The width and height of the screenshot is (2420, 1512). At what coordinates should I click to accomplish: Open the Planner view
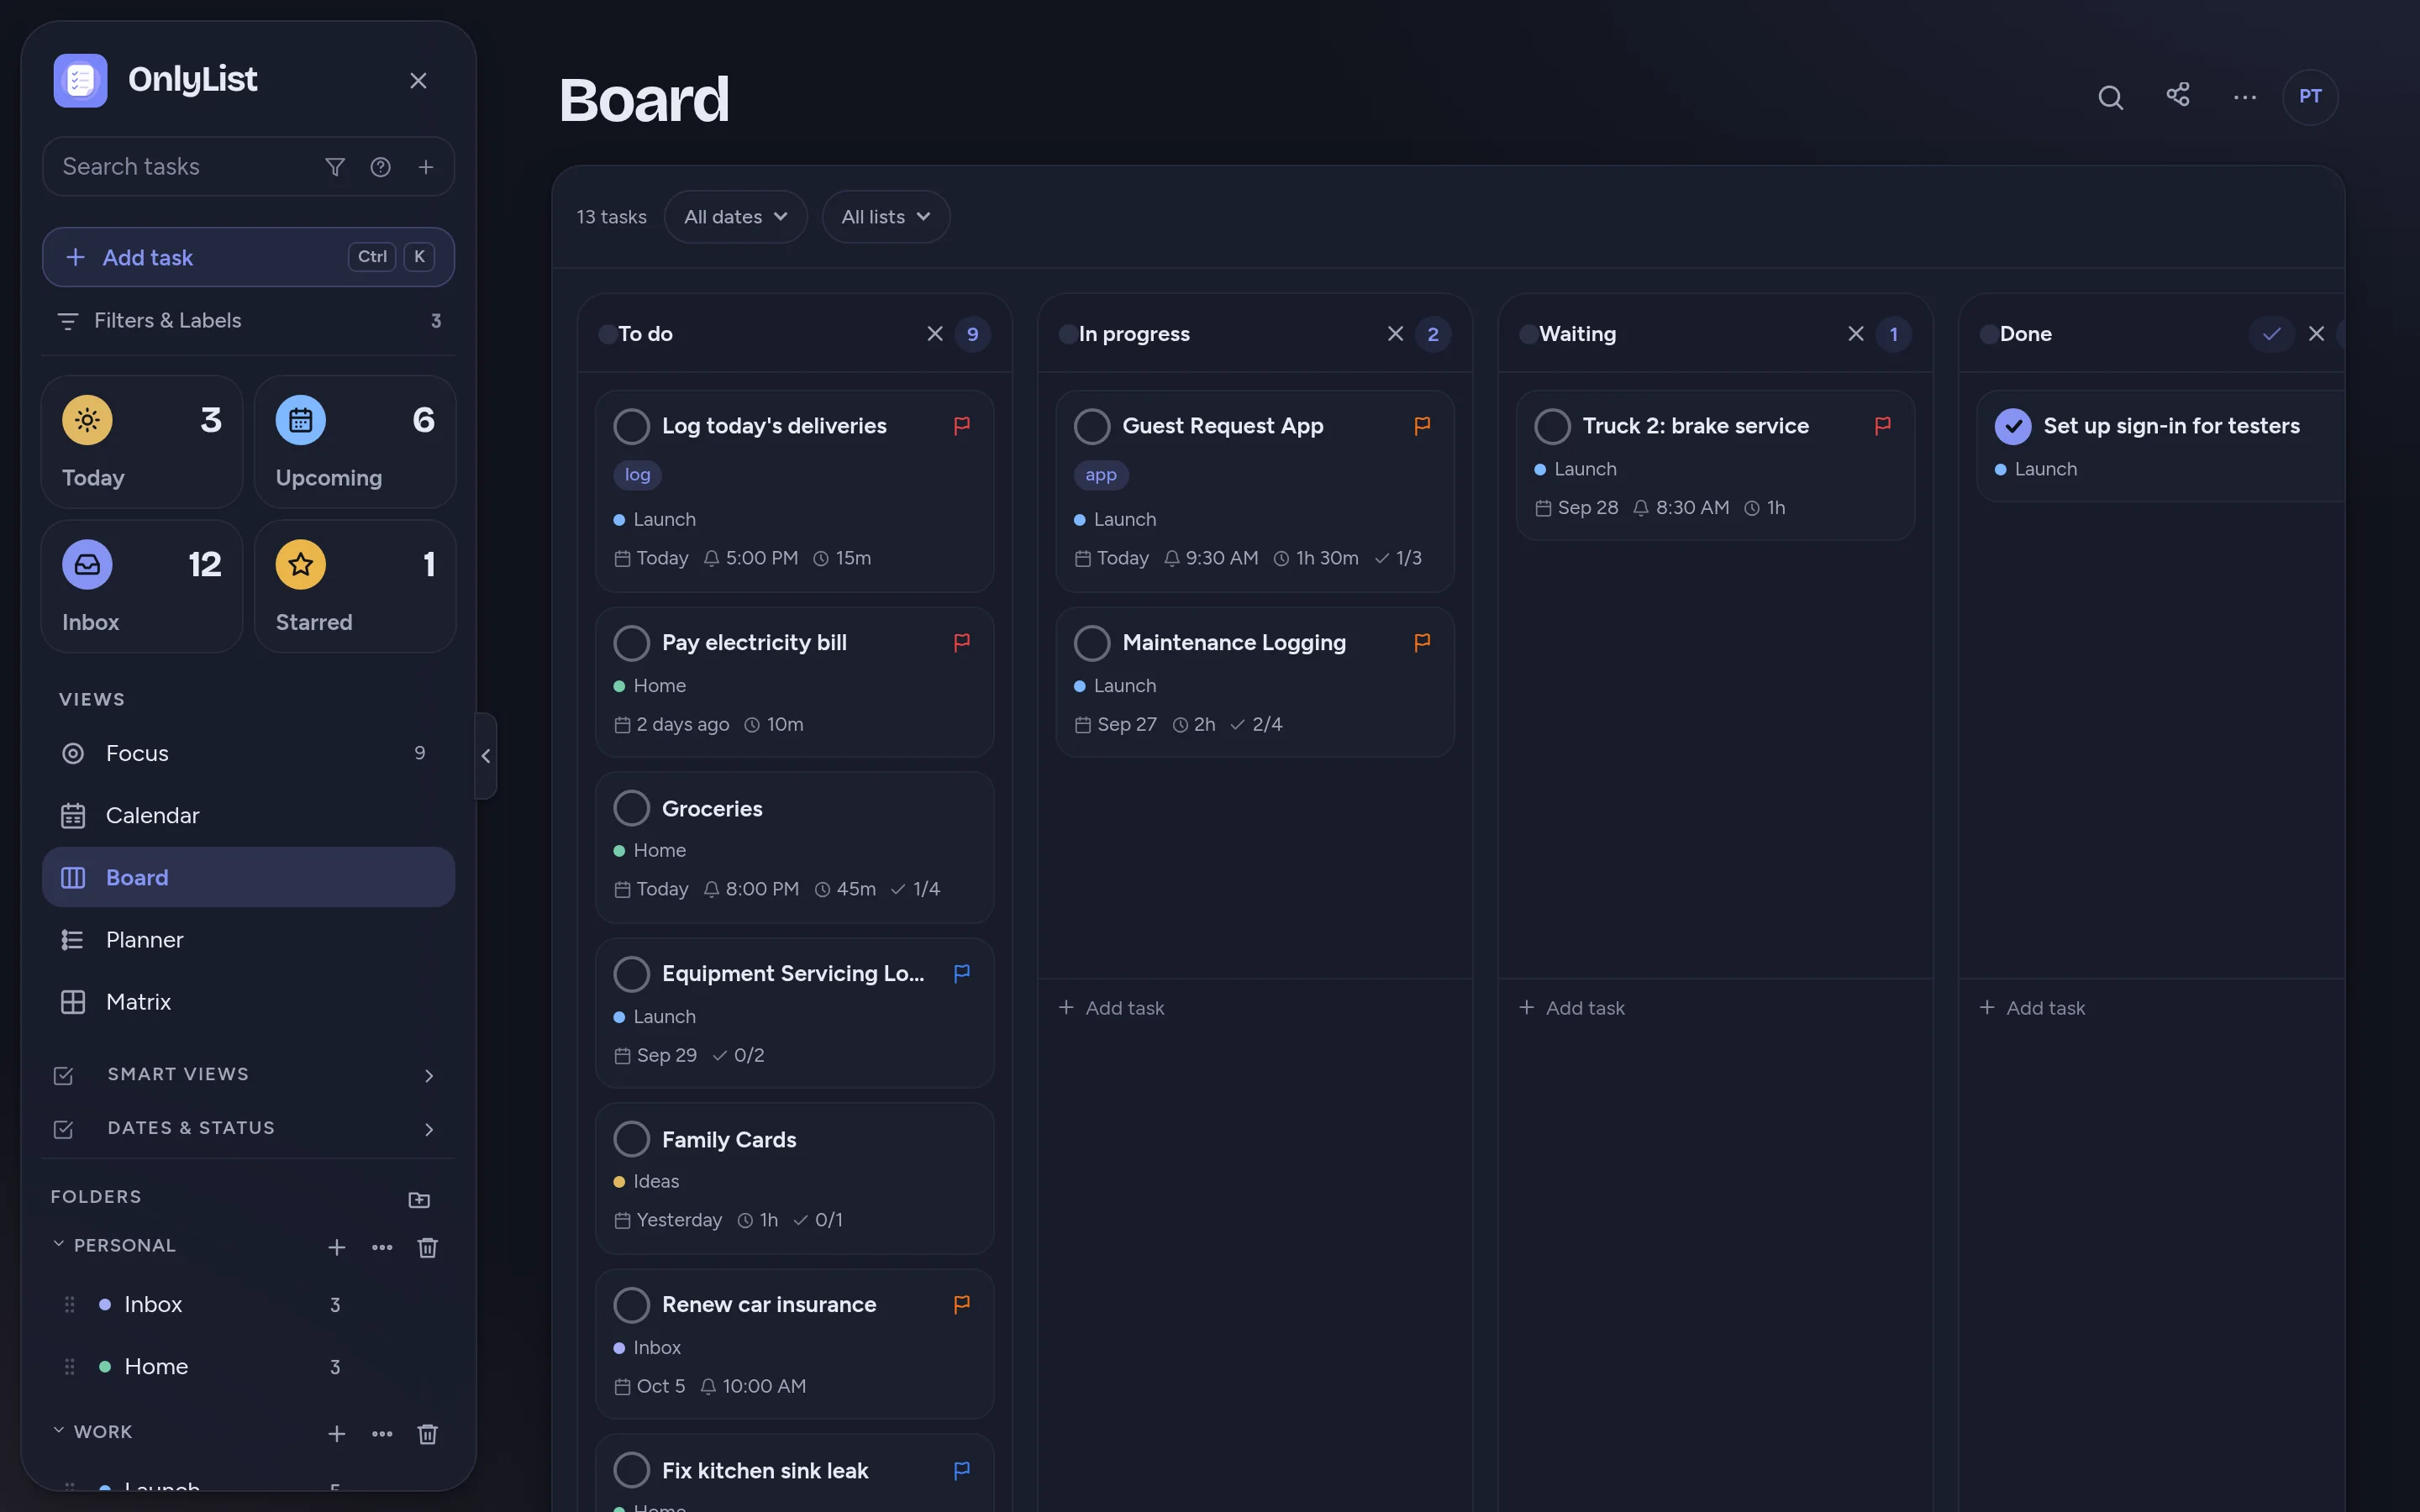tap(248, 940)
